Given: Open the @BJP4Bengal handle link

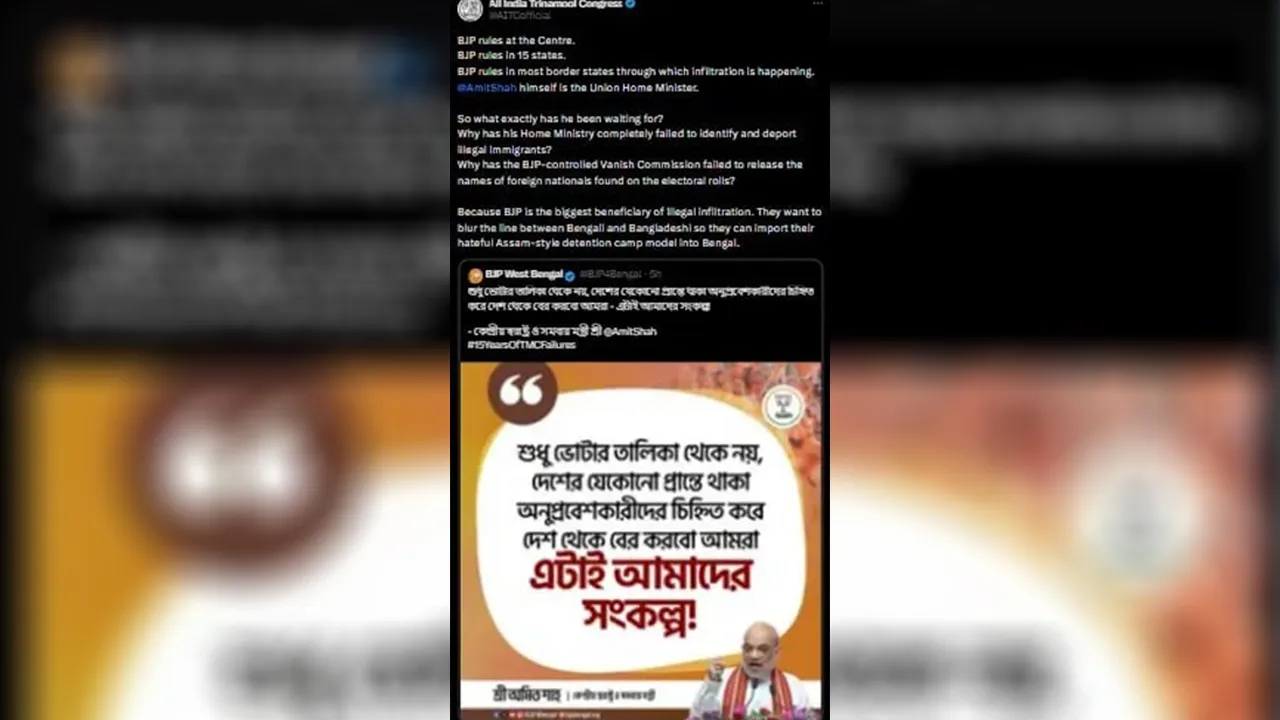Looking at the screenshot, I should (610, 274).
